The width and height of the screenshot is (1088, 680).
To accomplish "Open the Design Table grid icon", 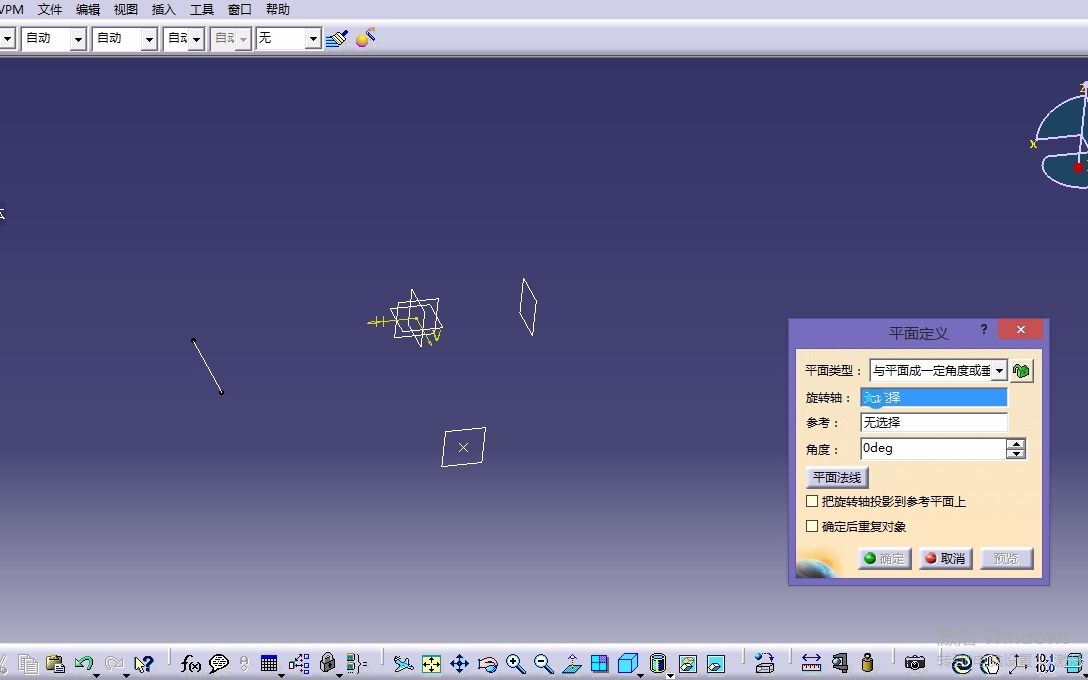I will coord(269,663).
